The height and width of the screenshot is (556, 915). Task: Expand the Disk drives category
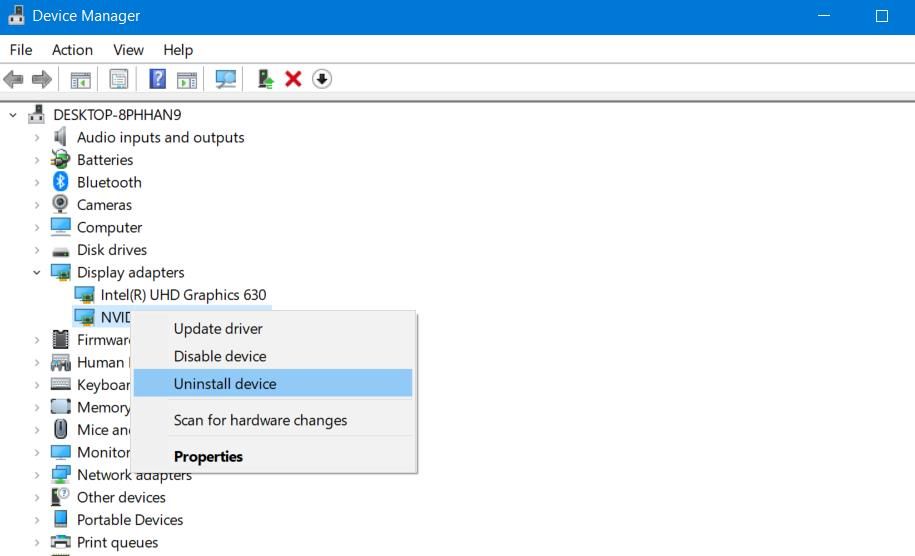click(x=37, y=250)
